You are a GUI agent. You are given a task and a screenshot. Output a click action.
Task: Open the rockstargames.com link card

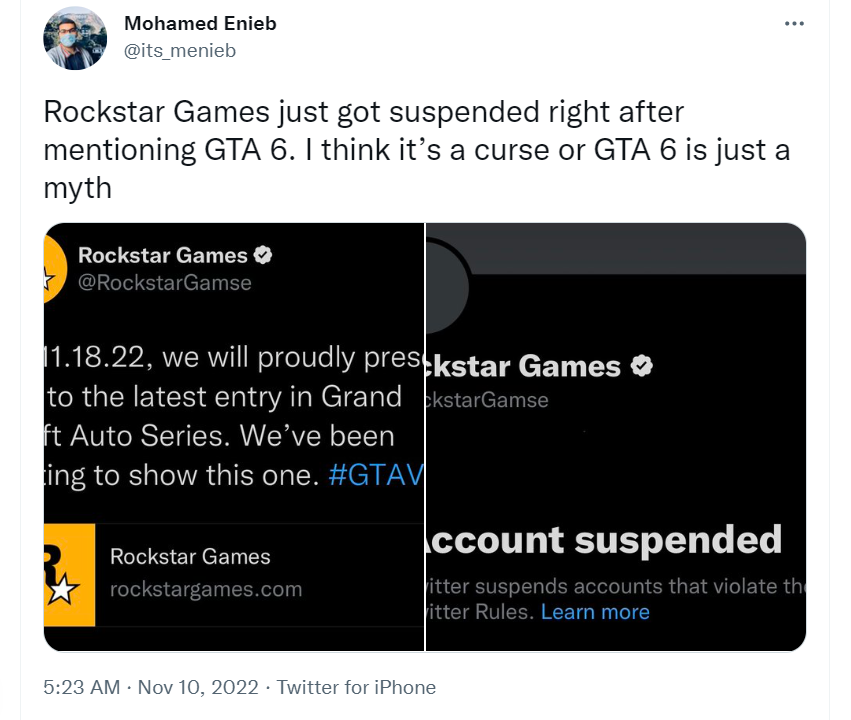pyautogui.click(x=234, y=575)
